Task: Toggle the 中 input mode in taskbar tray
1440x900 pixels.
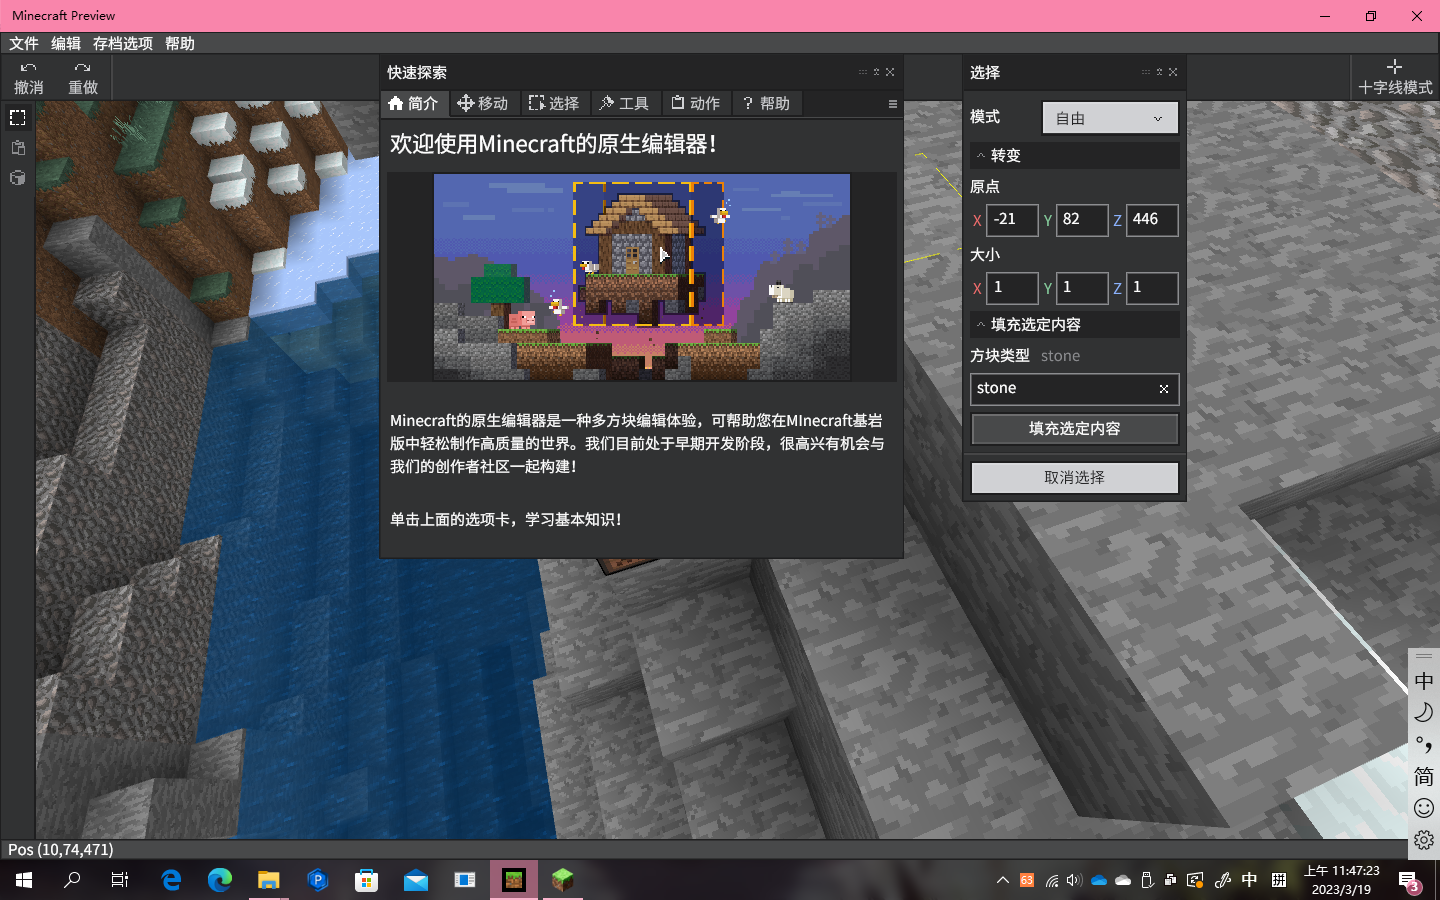Action: [1249, 880]
